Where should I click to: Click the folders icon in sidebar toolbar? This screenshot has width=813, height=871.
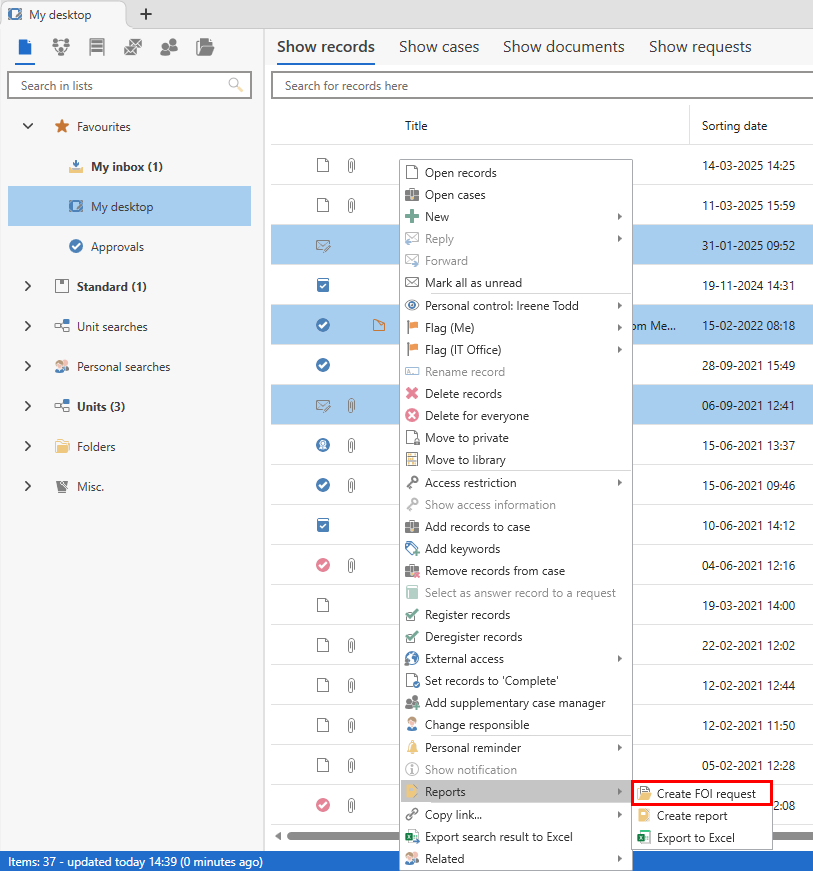(x=205, y=47)
